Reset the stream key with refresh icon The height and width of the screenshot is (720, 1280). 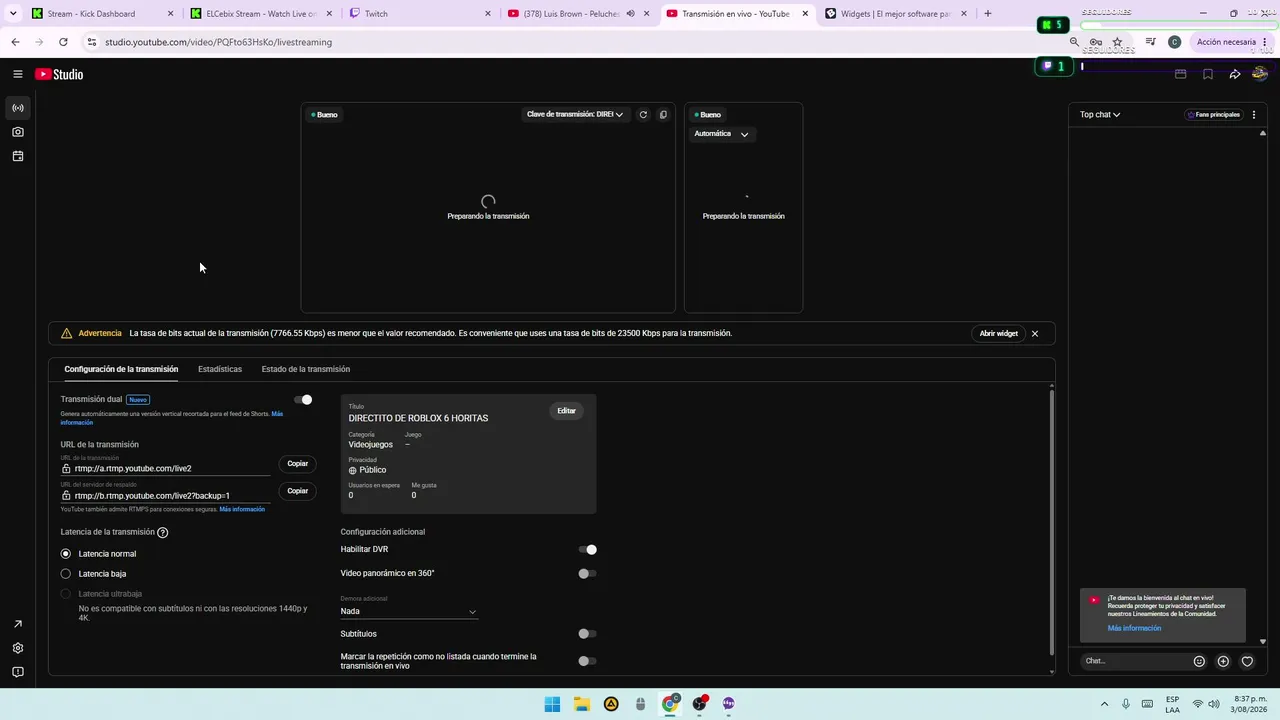[643, 115]
